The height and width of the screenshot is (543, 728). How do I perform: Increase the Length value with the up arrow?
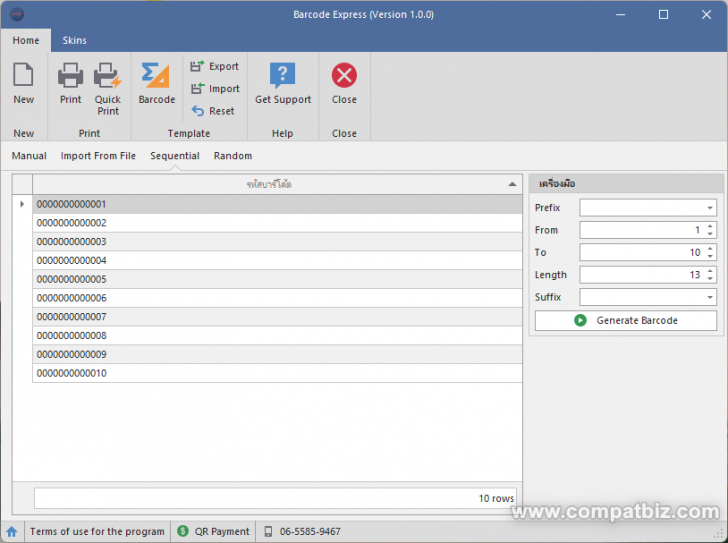point(710,271)
